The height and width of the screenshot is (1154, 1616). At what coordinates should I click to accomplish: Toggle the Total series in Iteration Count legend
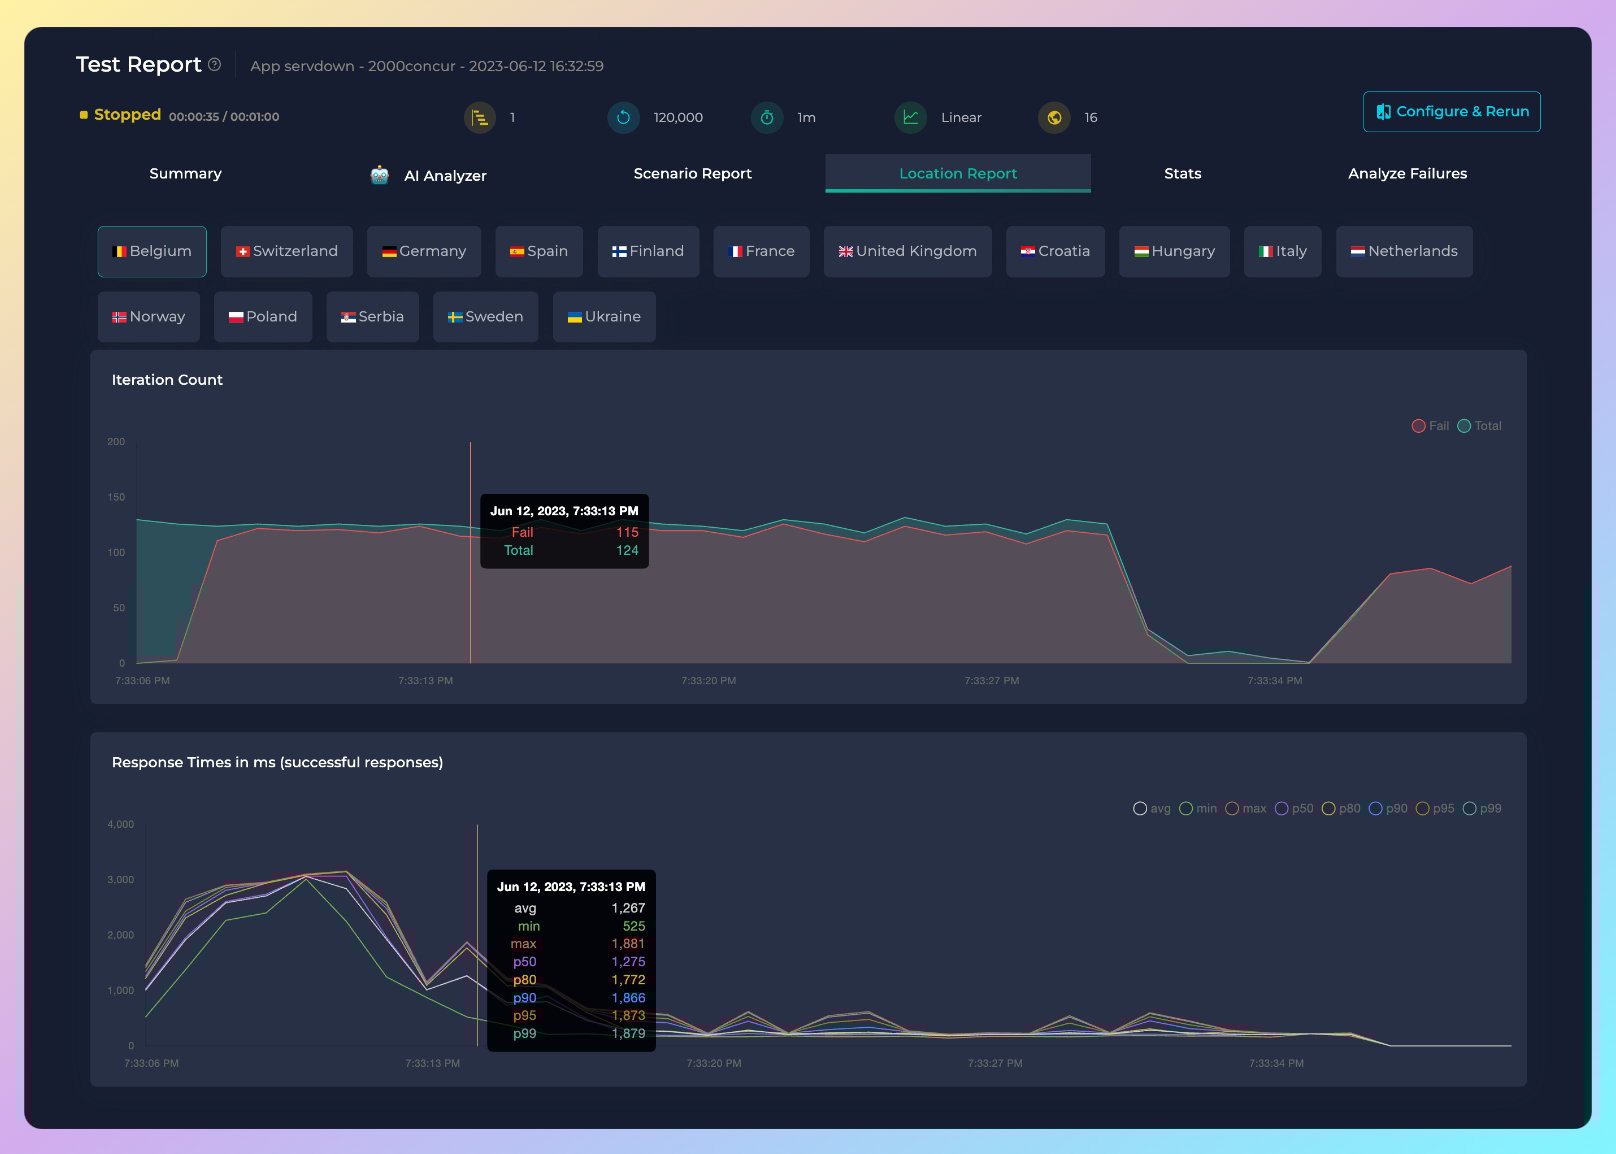(1480, 426)
